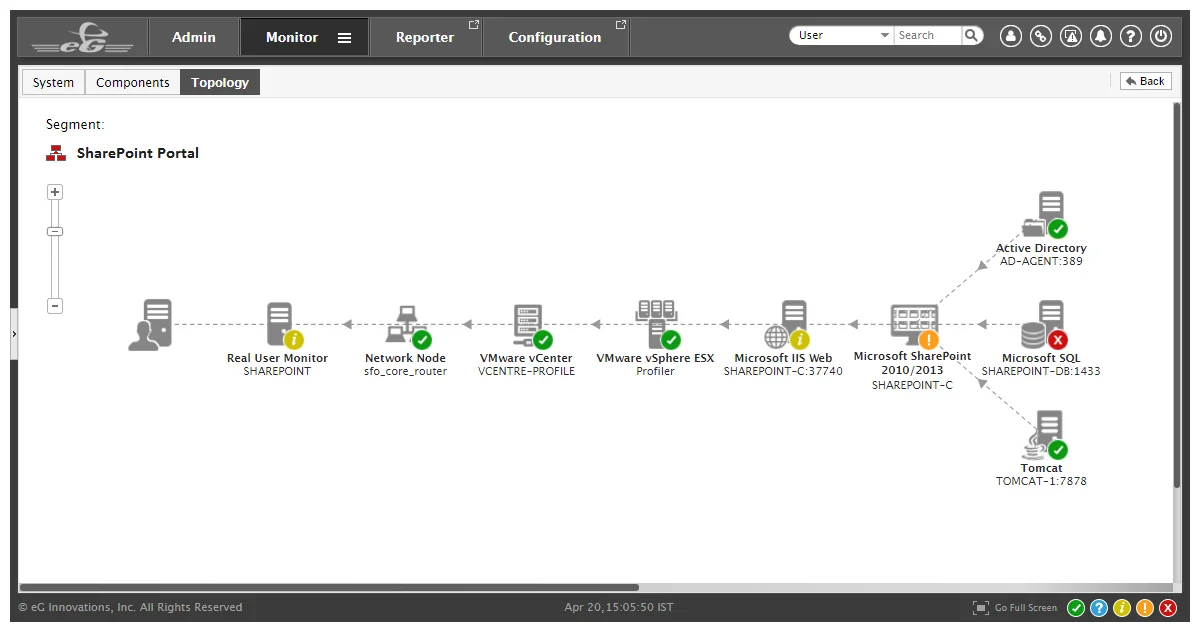Select the Microsoft IIS Web node icon
This screenshot has width=1200, height=632.
(x=786, y=325)
